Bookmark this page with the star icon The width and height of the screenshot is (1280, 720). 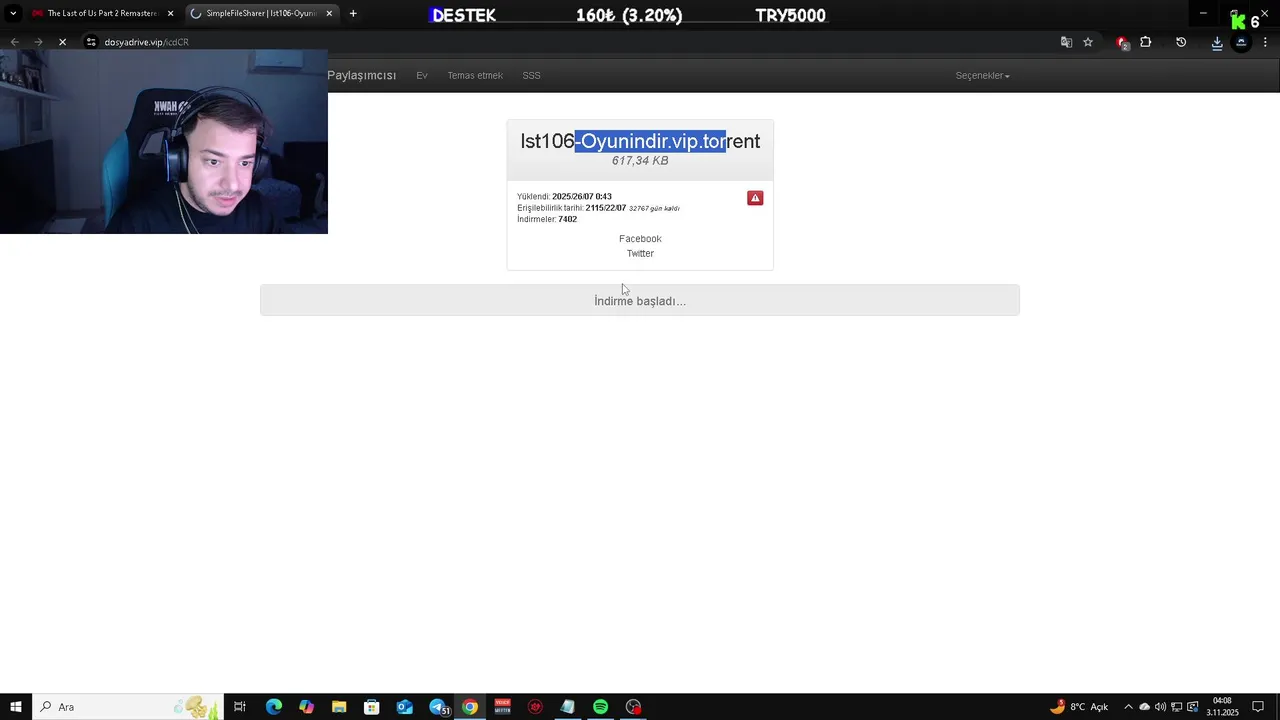click(1088, 42)
